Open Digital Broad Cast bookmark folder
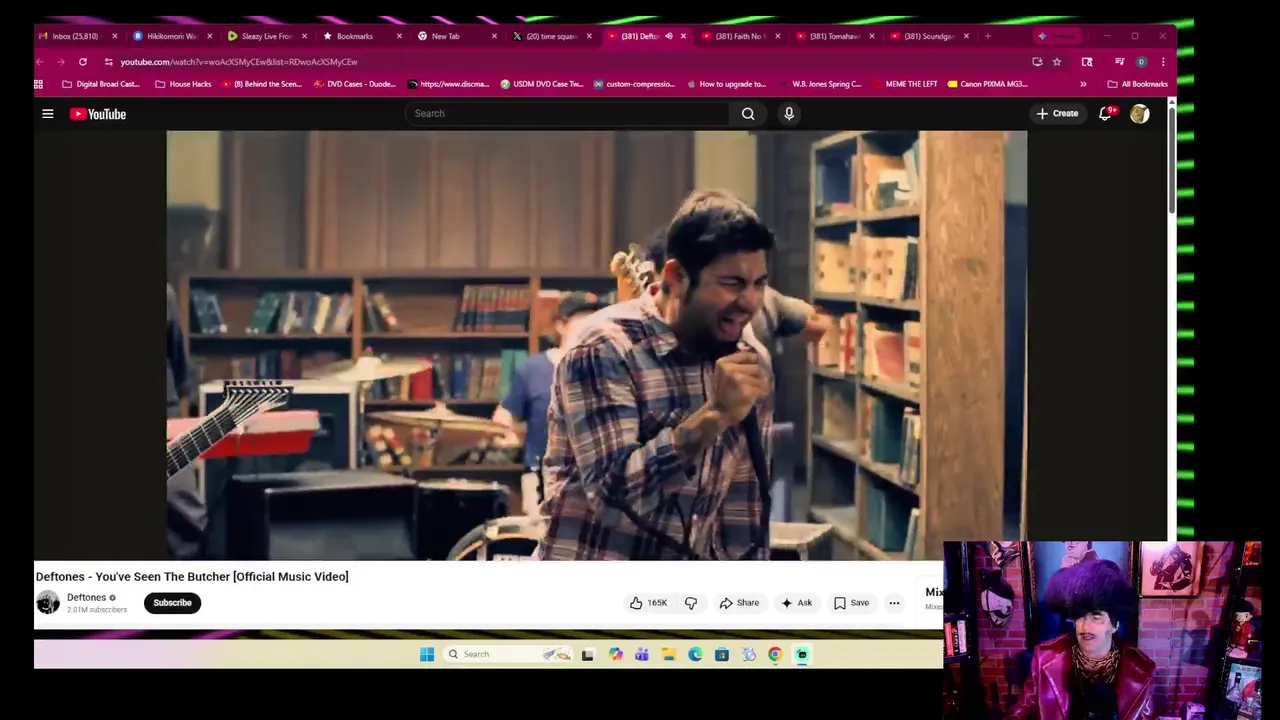1280x720 pixels. click(100, 84)
